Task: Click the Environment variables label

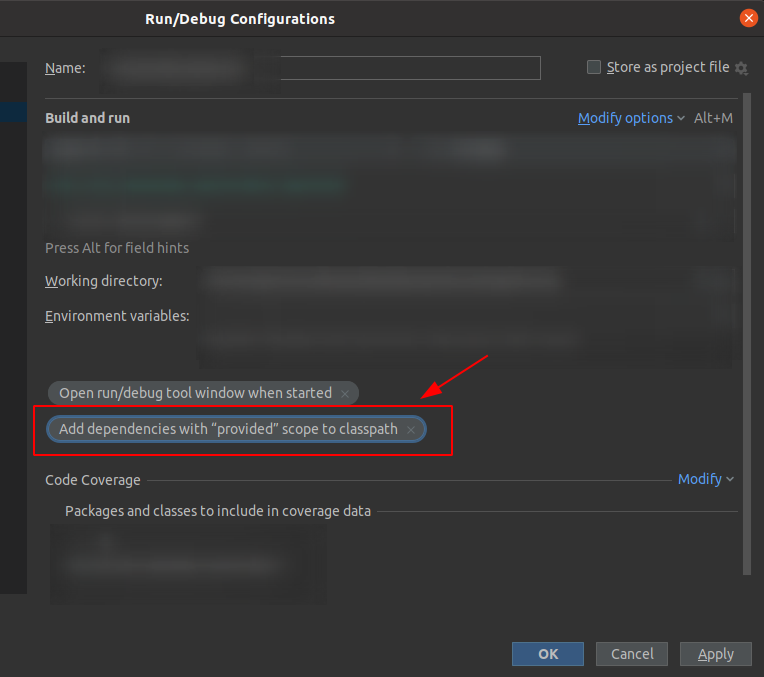Action: coord(117,316)
